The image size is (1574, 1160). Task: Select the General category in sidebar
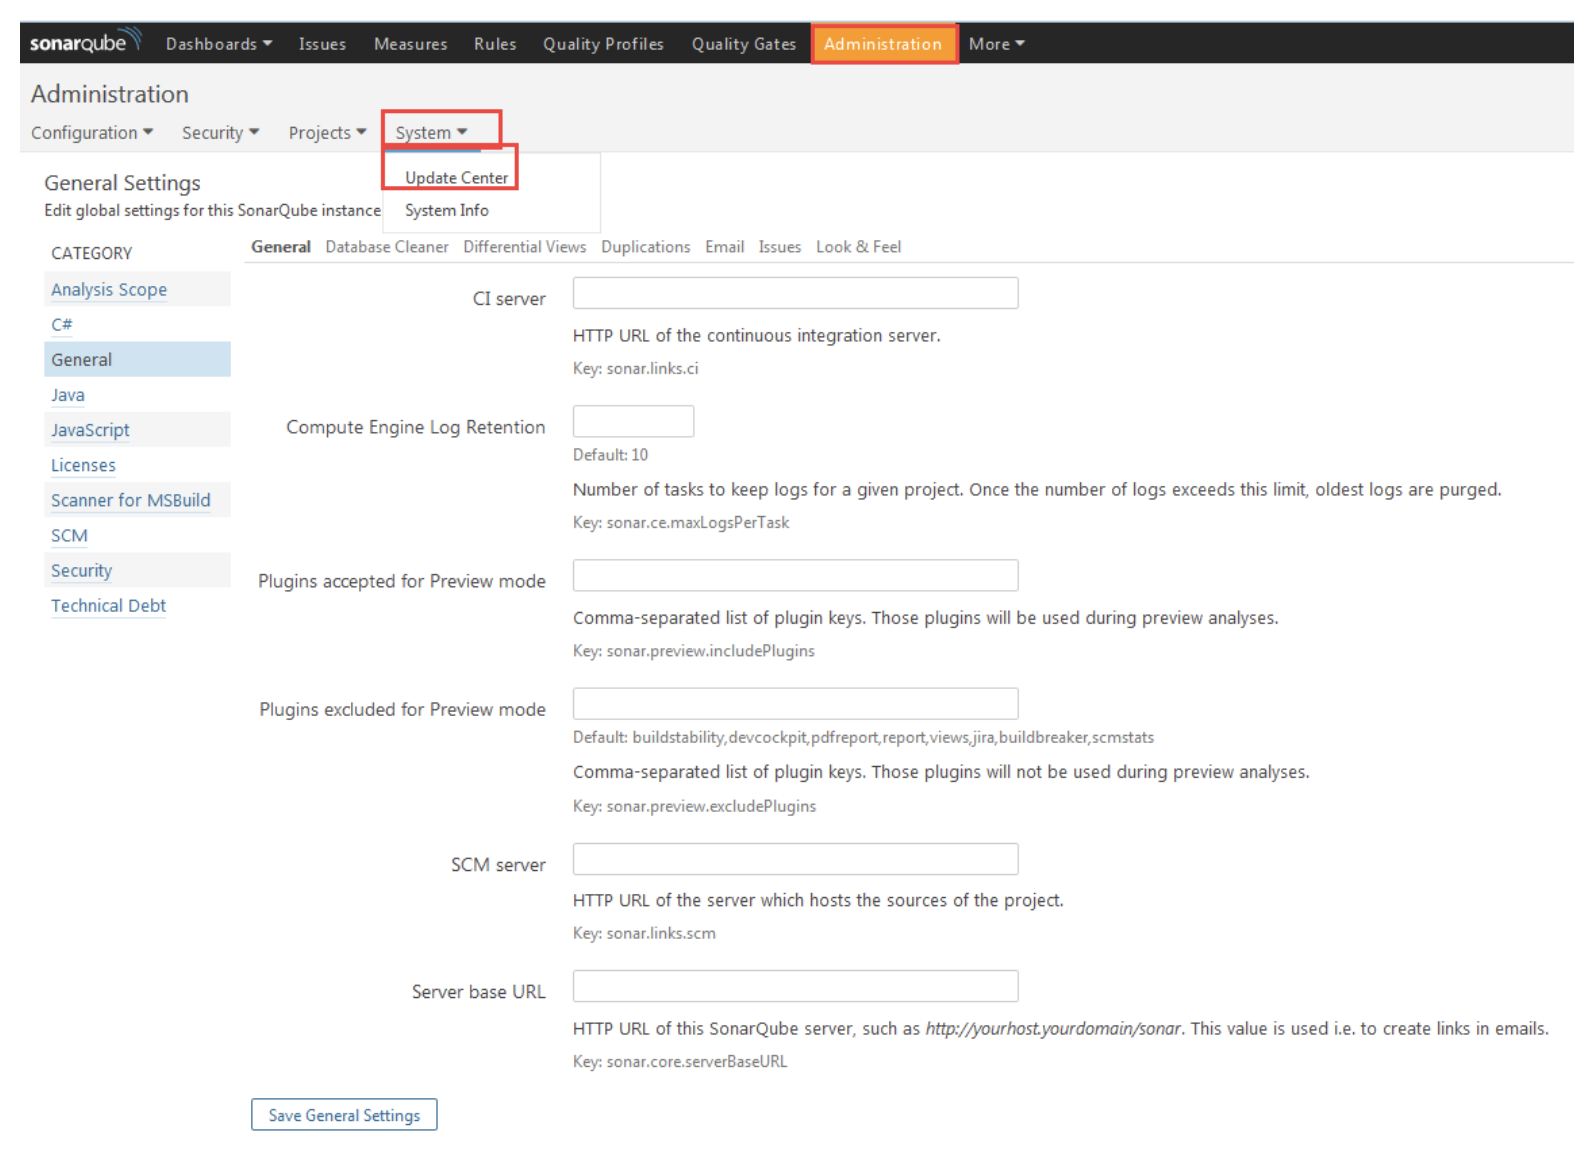(137, 360)
